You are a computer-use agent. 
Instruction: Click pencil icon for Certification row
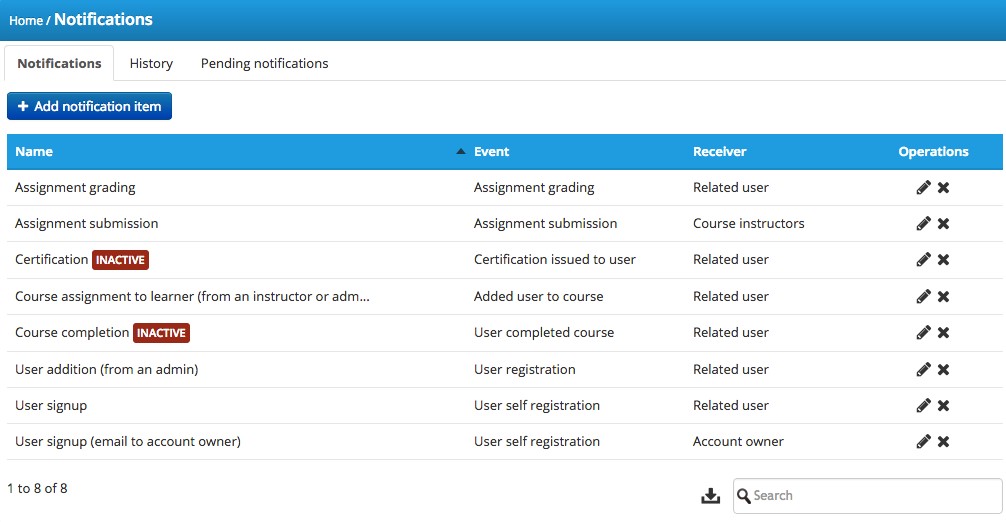pyautogui.click(x=923, y=260)
